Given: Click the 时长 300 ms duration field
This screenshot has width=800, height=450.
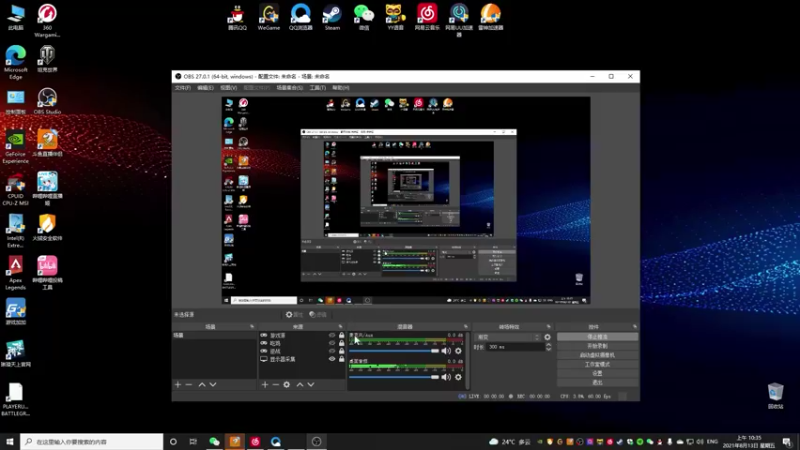Looking at the screenshot, I should click(x=515, y=347).
